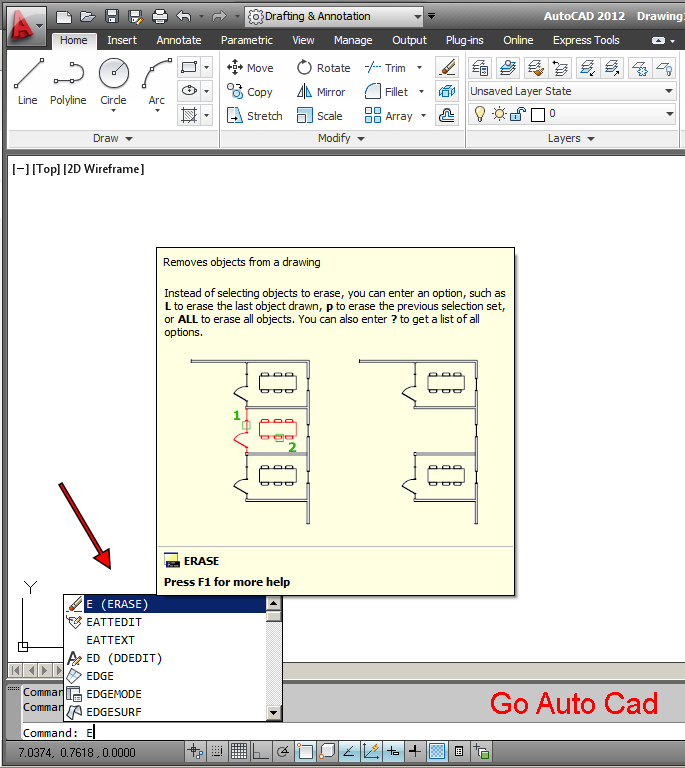Switch to the View ribbon tab
Viewport: 685px width, 768px height.
303,40
